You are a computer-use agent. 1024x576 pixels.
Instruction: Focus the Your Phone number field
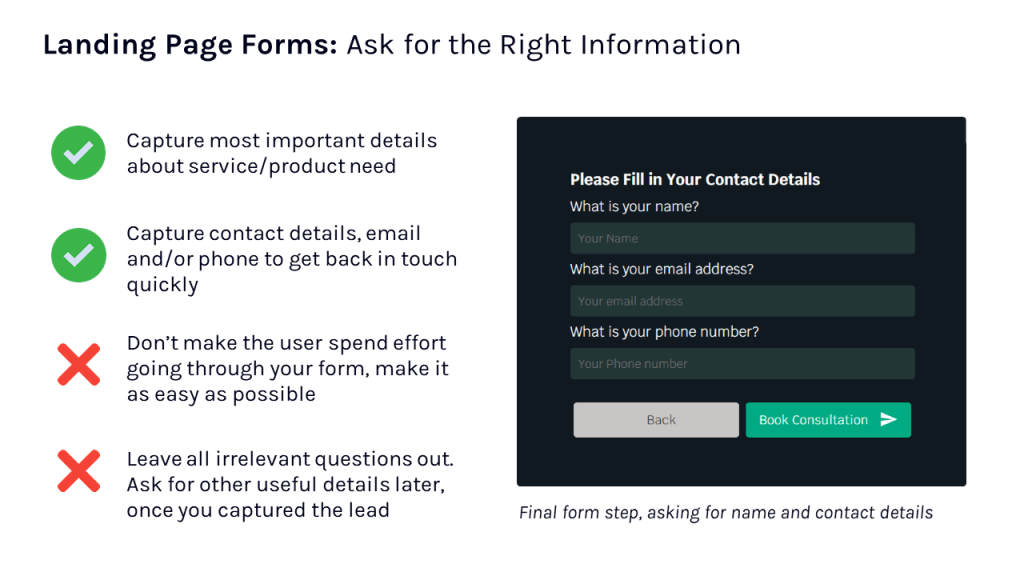coord(742,364)
